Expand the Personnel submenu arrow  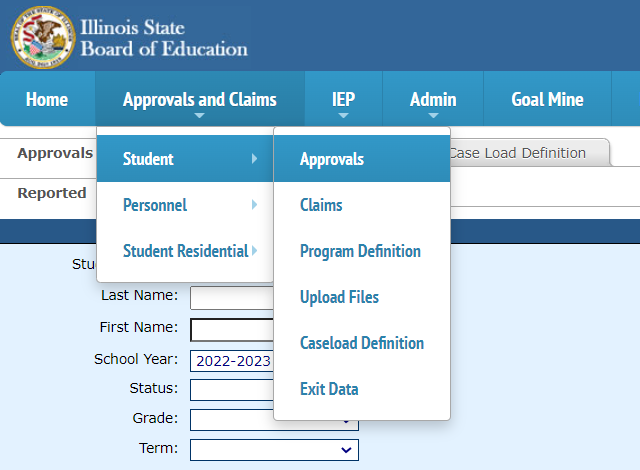point(255,205)
